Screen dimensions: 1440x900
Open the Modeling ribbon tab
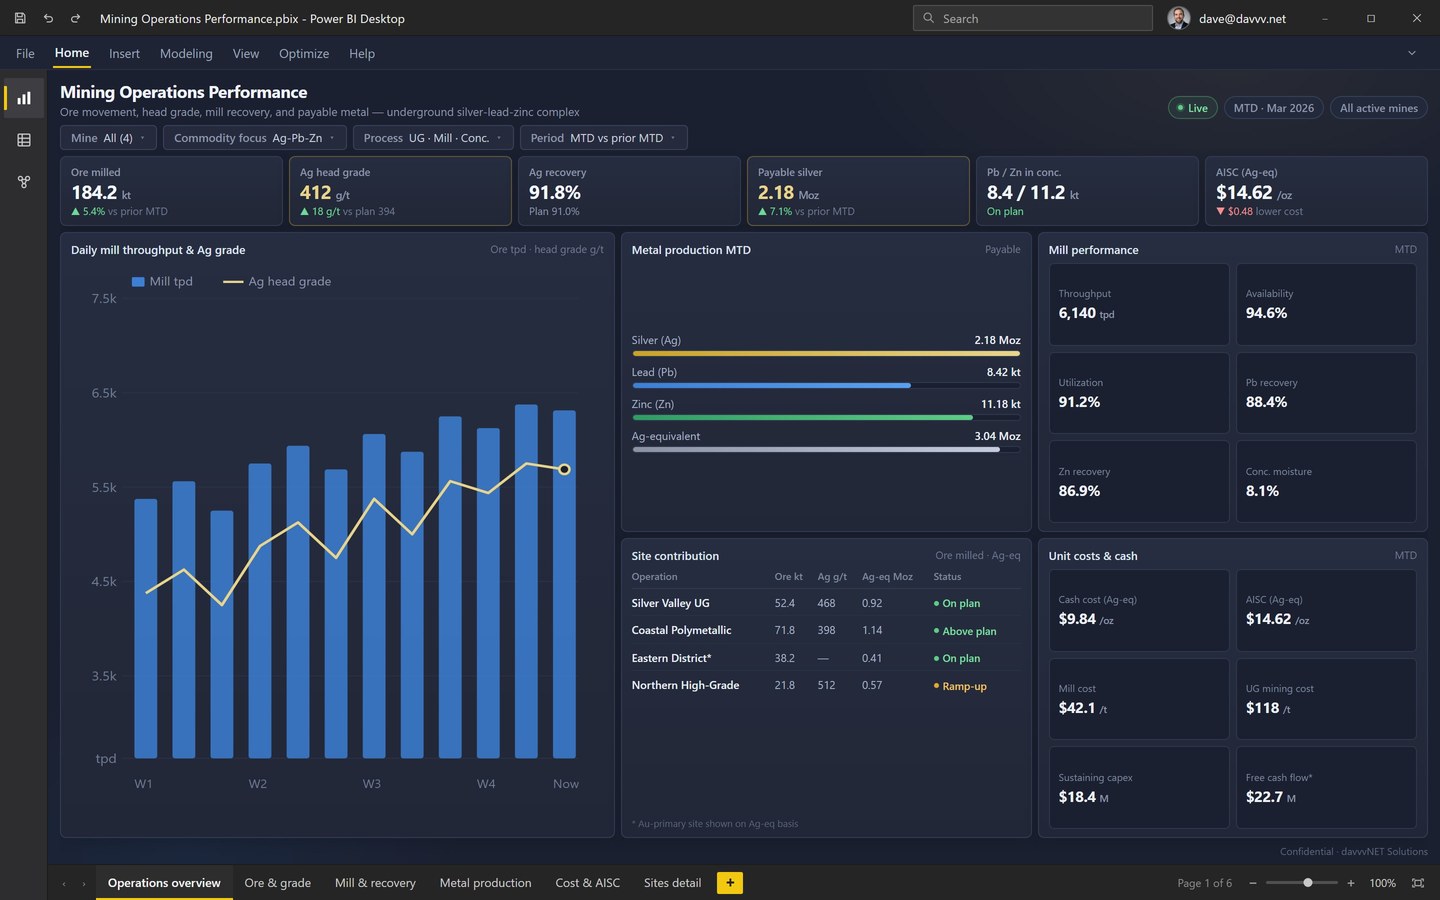point(186,53)
